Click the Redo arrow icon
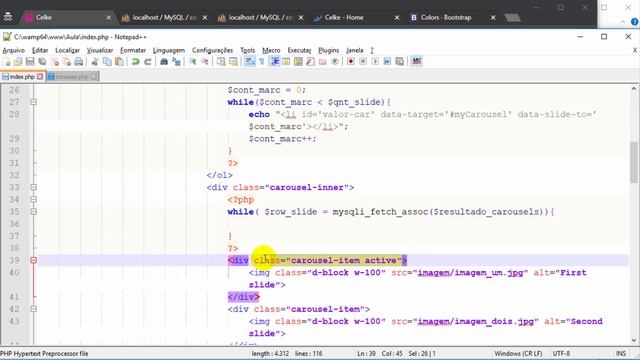Image resolution: width=640 pixels, height=360 pixels. tap(148, 61)
